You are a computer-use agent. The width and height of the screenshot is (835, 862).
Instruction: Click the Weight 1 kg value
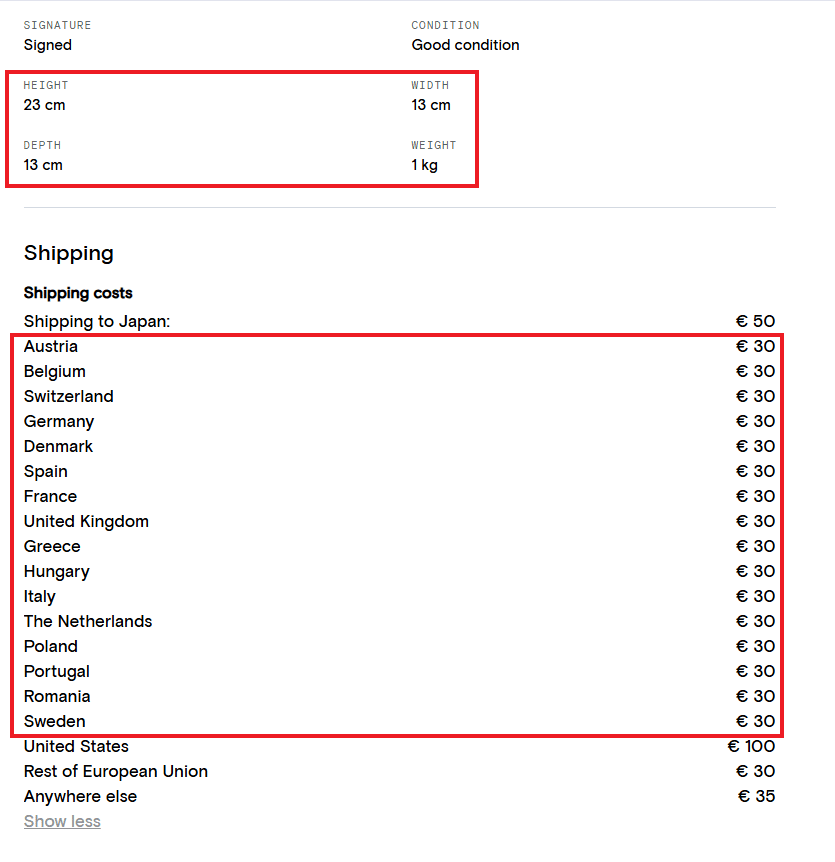pyautogui.click(x=424, y=165)
